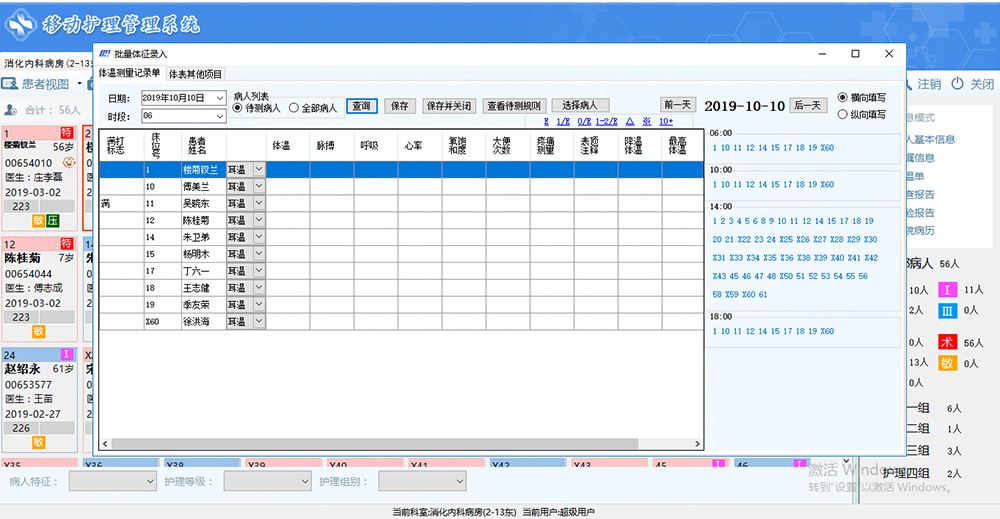Click bed 19 link under 18:00
Screen dimensions: 1000x519
click(x=812, y=331)
